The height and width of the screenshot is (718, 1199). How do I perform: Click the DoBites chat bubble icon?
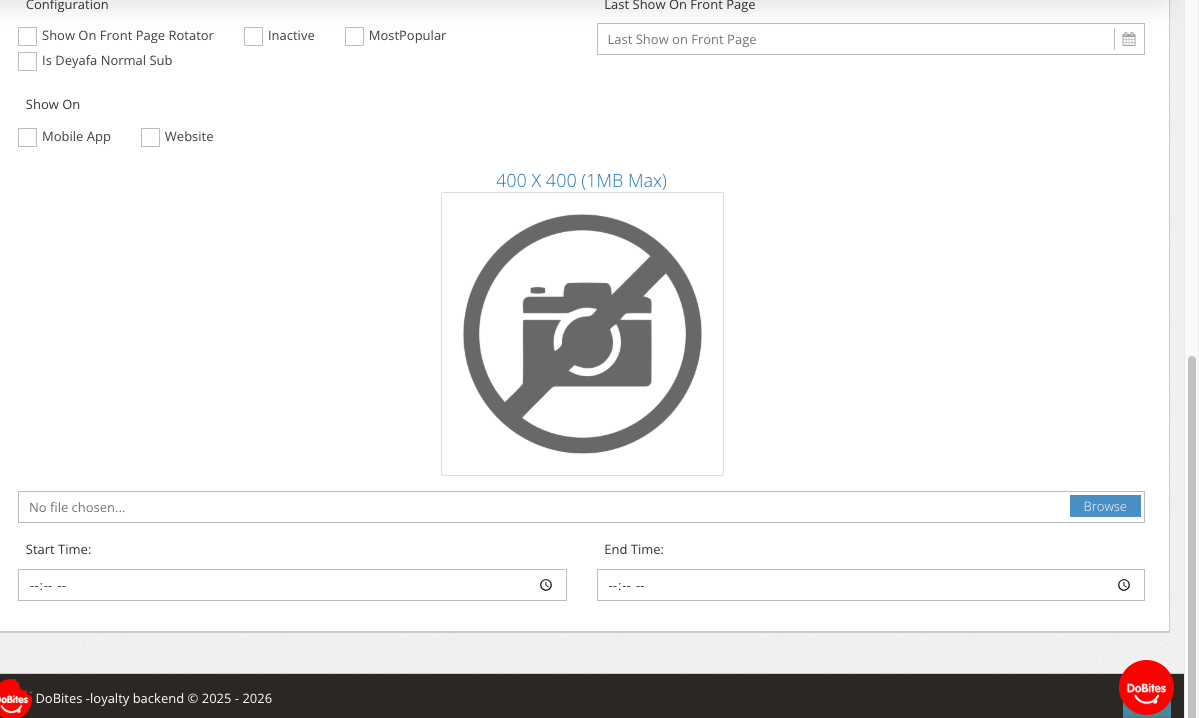(x=1146, y=688)
